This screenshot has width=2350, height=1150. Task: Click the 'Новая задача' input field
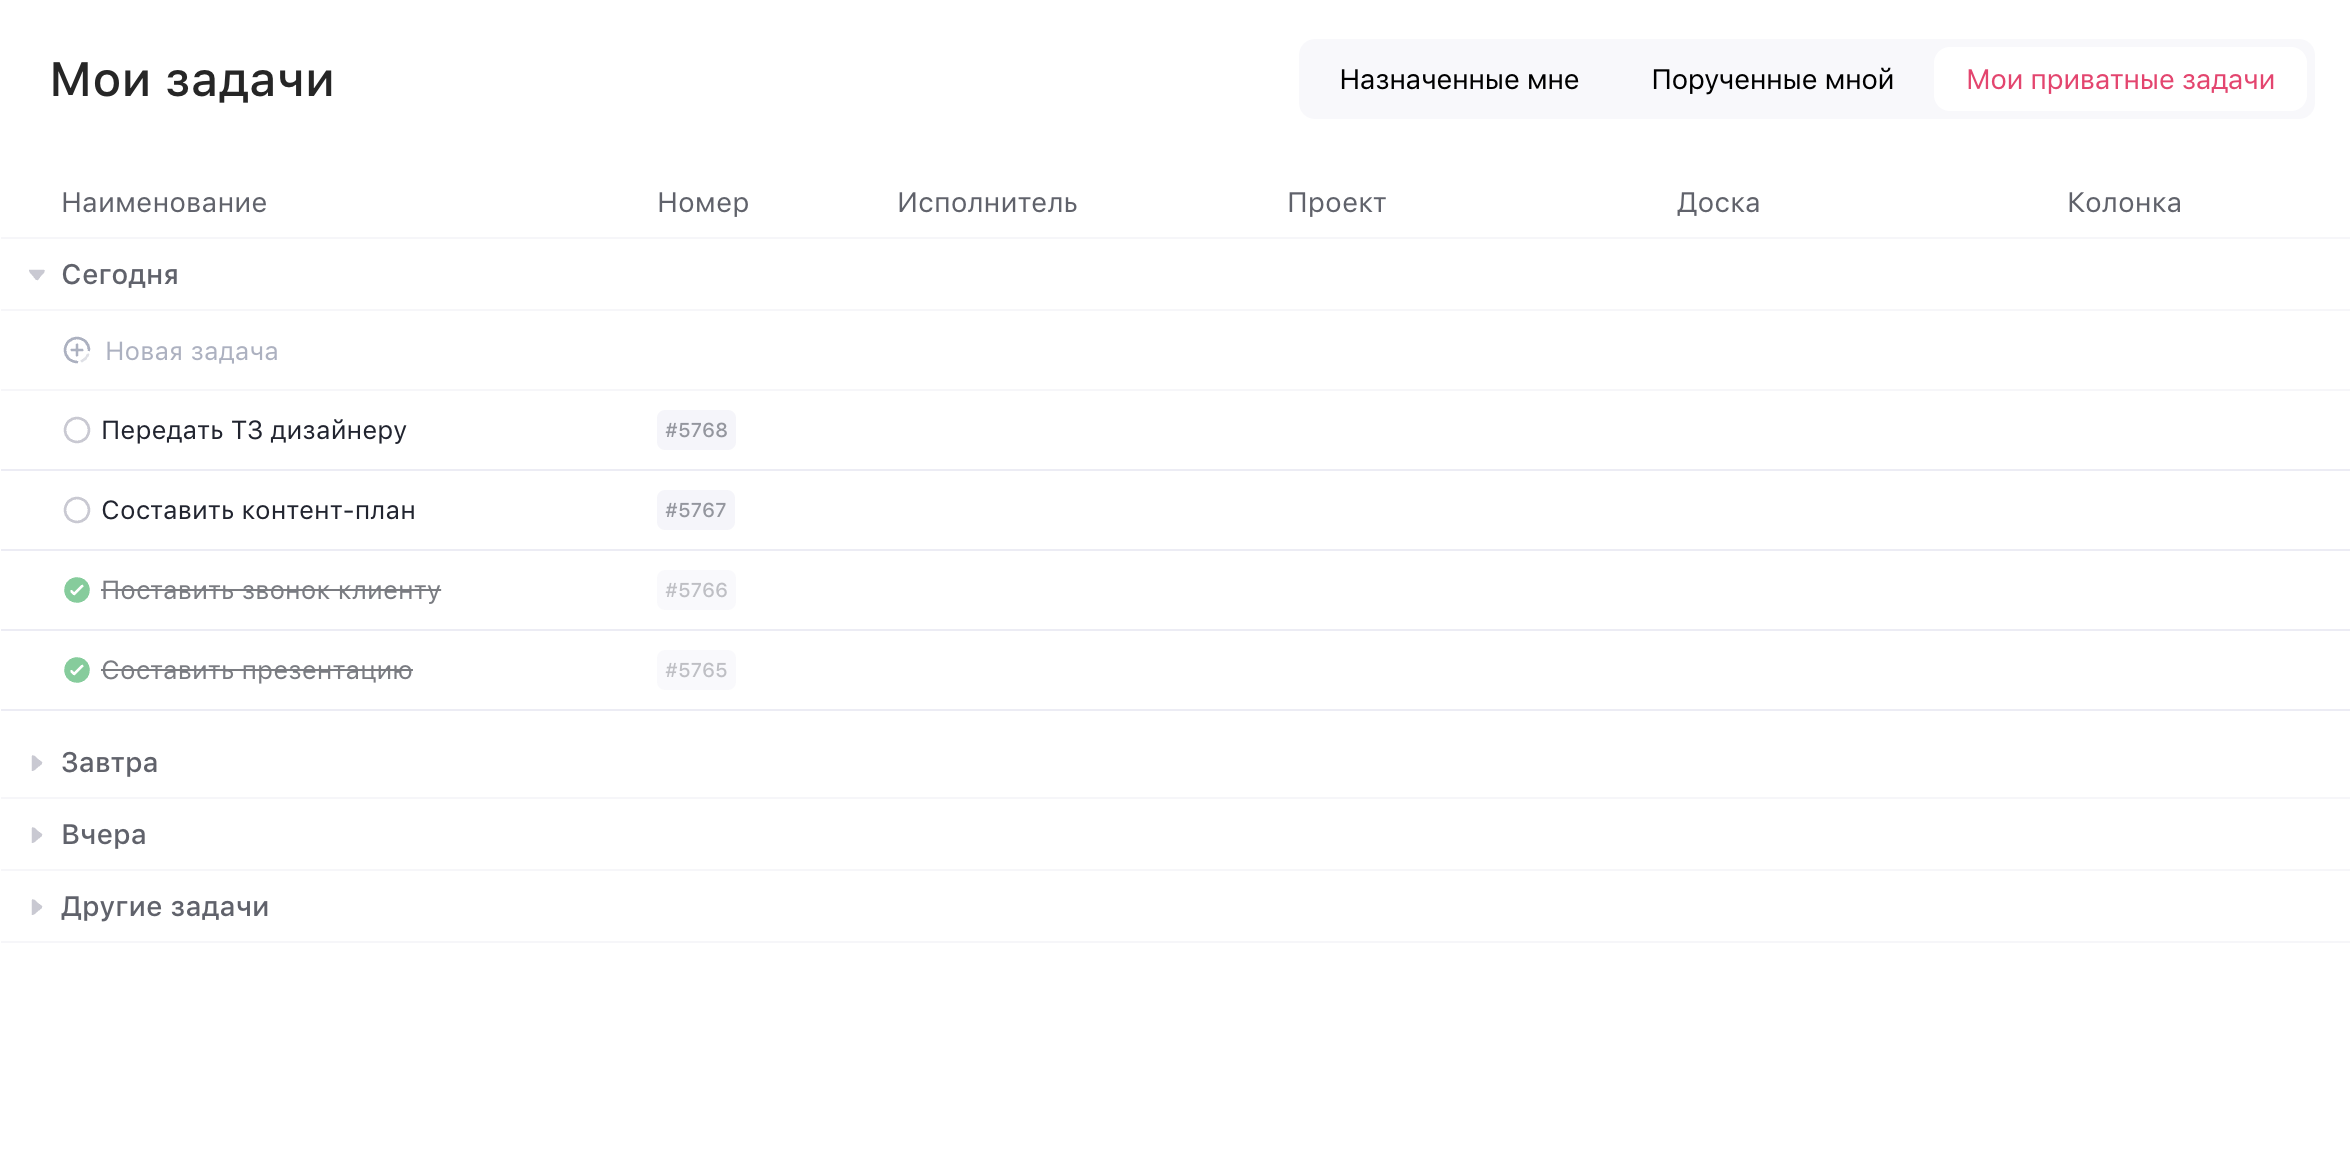click(192, 351)
